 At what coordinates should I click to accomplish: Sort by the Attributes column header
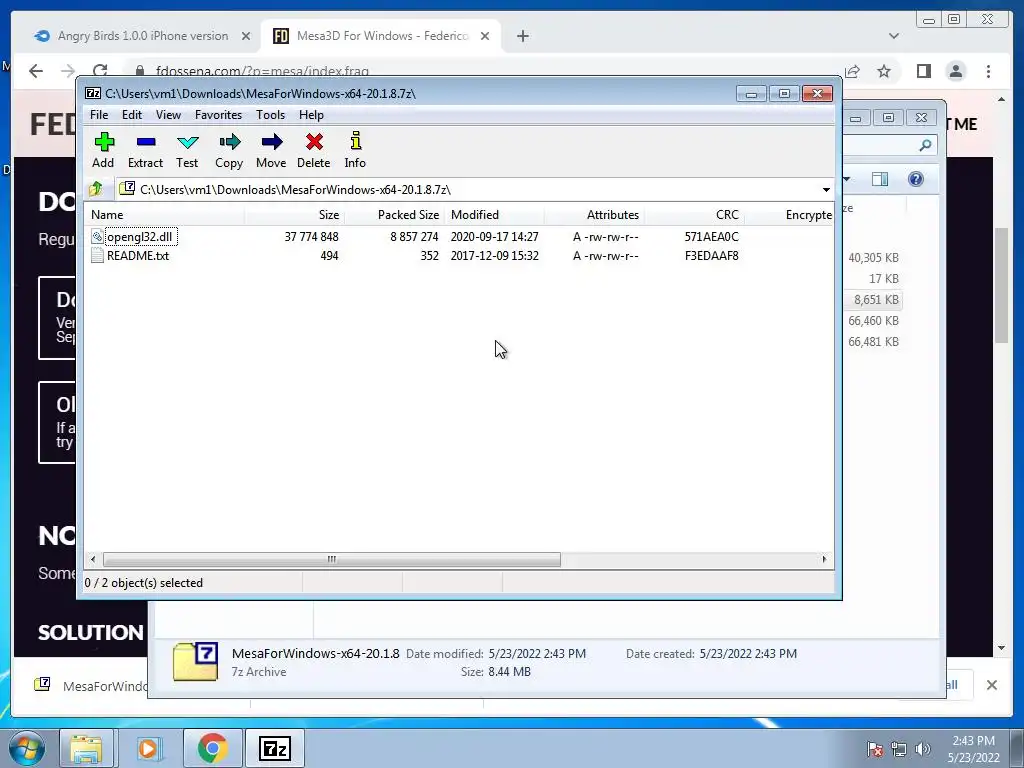pos(594,215)
